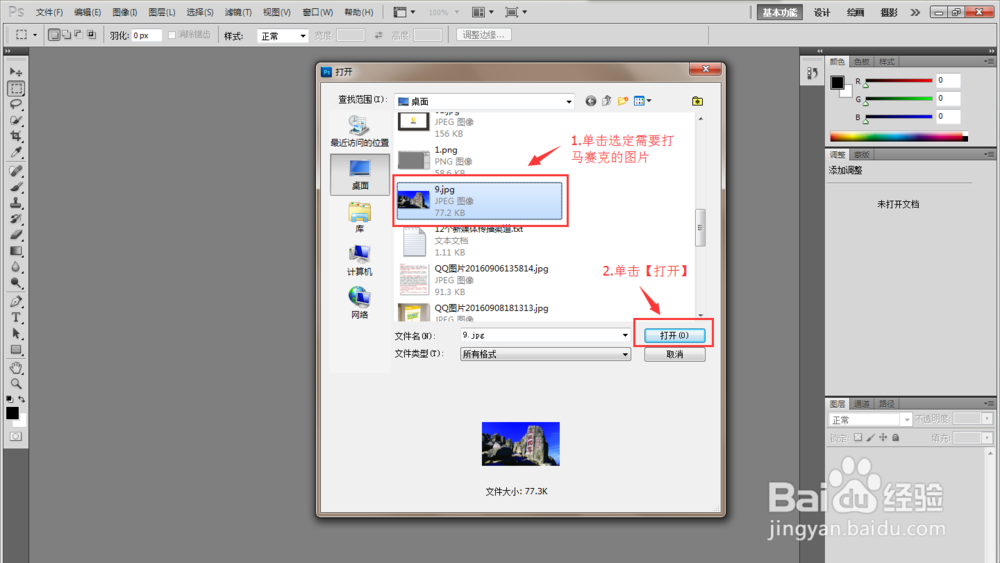Open 计算机 location in dialog sidebar
The image size is (1000, 563).
[x=360, y=260]
